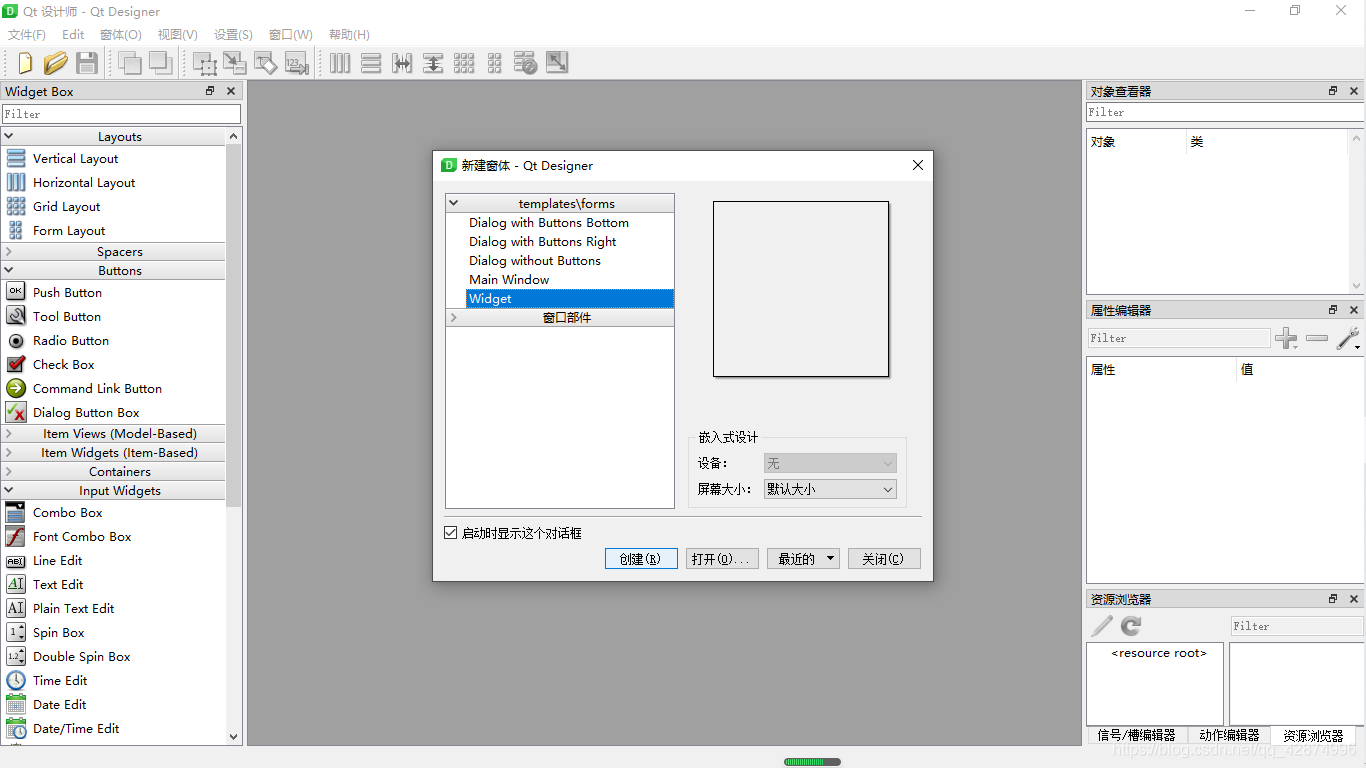Image resolution: width=1366 pixels, height=768 pixels.
Task: Click the Edit Signals/Slots mode icon
Action: [235, 63]
